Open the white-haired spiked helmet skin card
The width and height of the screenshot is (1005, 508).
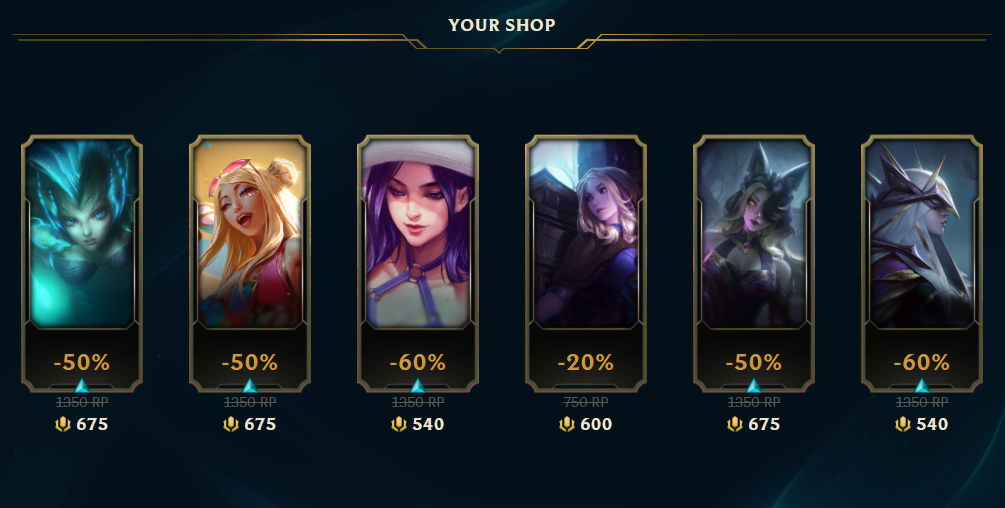pyautogui.click(x=922, y=263)
